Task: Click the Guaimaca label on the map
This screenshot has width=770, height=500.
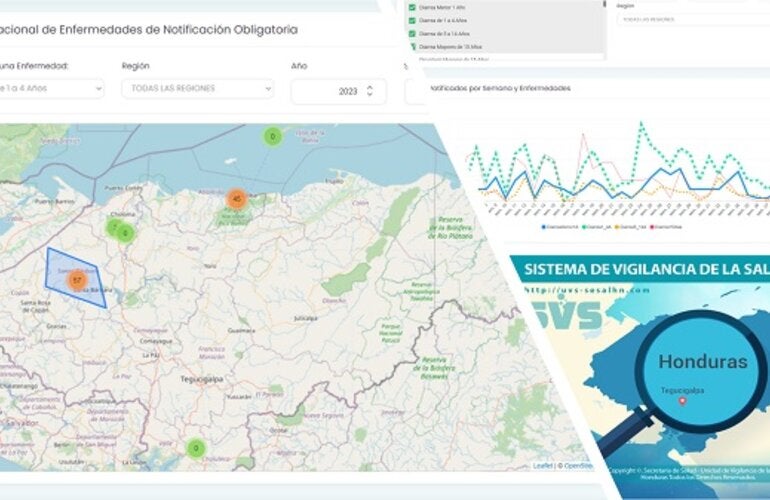Action: point(242,331)
